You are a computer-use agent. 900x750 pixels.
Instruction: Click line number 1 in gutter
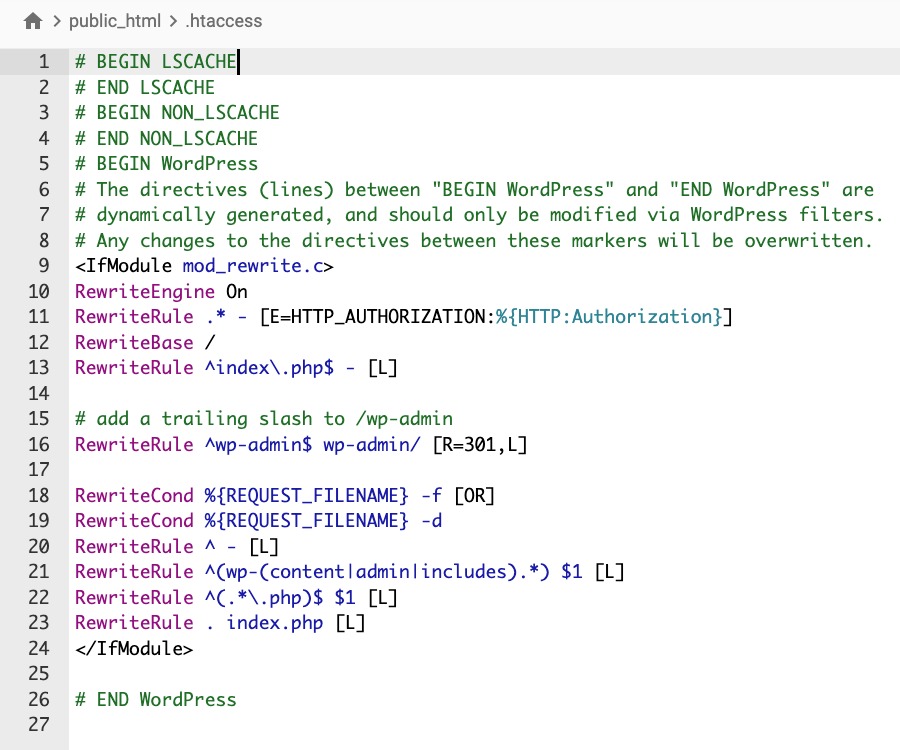tap(44, 61)
